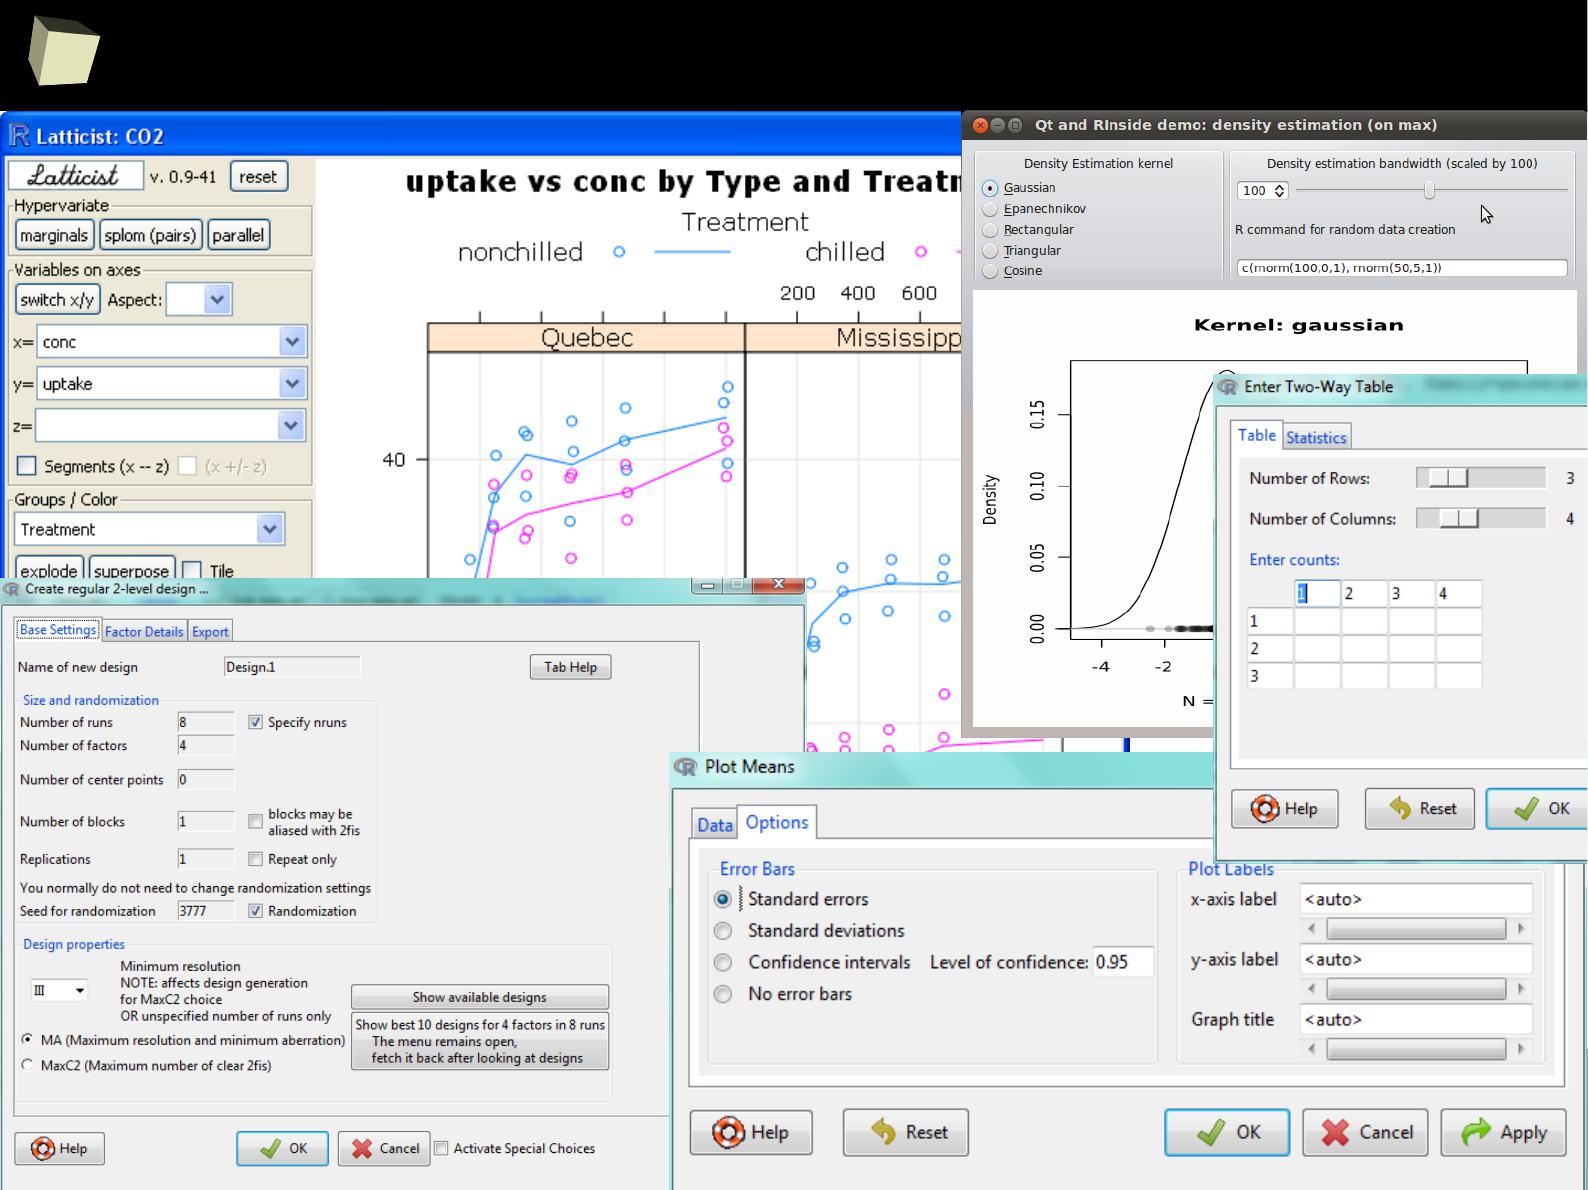Enable Activate Special Choices checkbox

pos(441,1148)
